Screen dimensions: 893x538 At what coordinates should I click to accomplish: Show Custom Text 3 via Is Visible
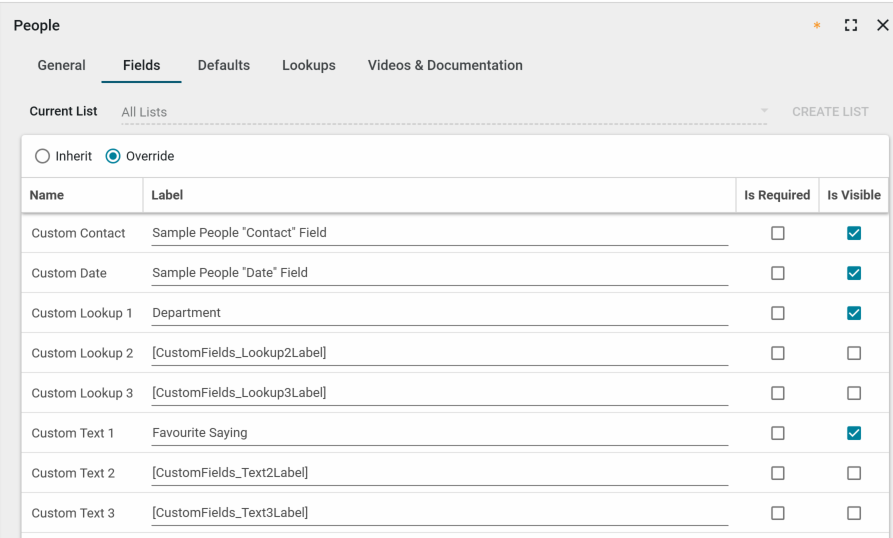pyautogui.click(x=854, y=513)
